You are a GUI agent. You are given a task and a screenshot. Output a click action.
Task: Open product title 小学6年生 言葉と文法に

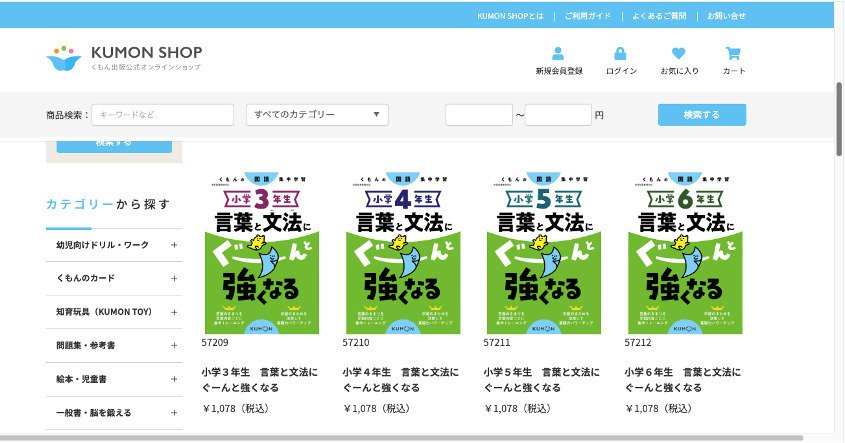[x=683, y=380]
